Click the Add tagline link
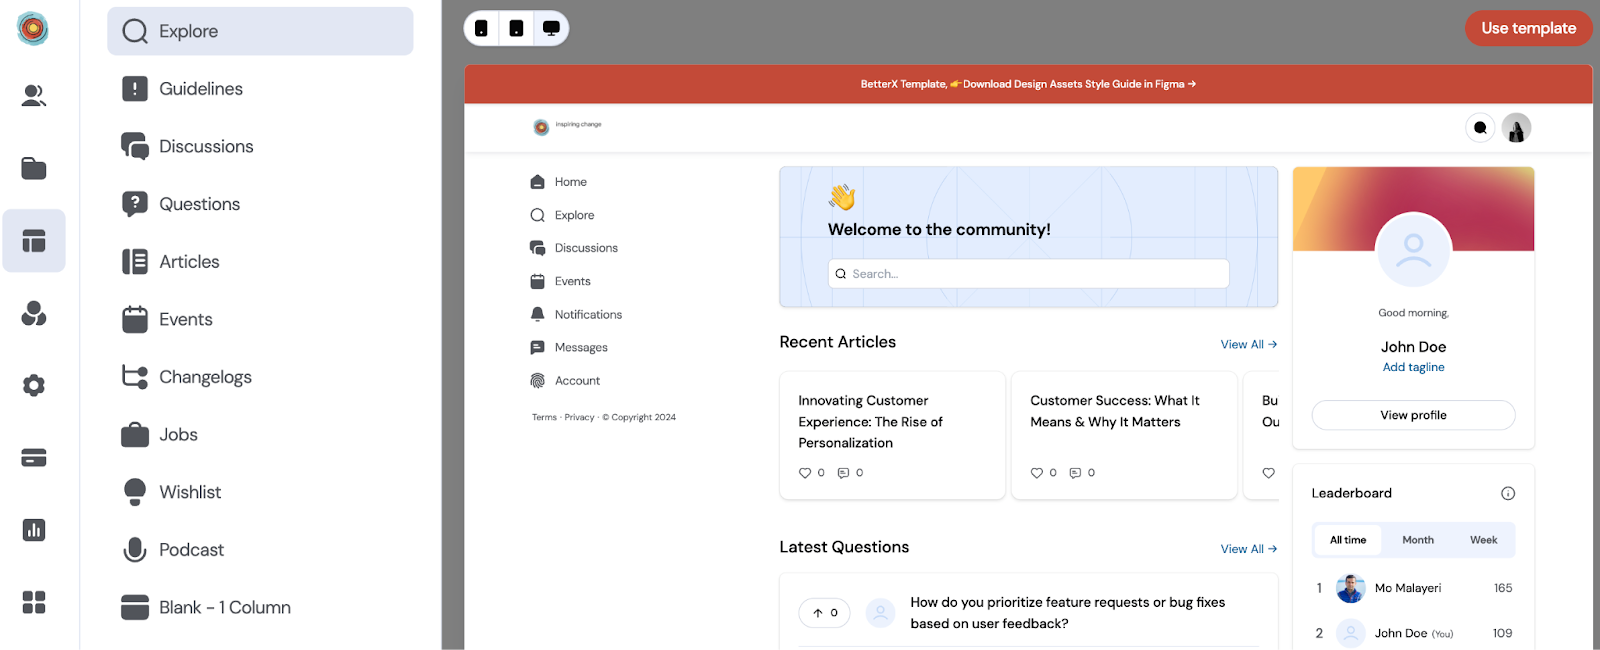 1413,367
